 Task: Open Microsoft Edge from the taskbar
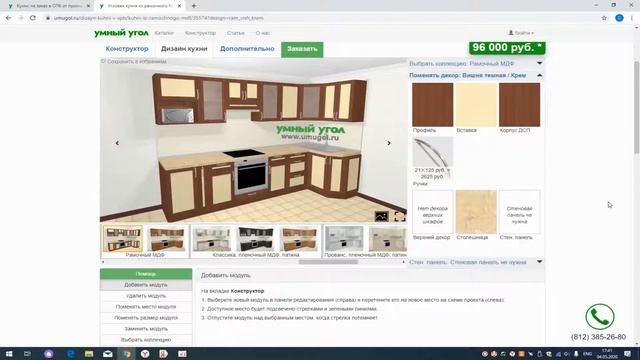tap(70, 354)
